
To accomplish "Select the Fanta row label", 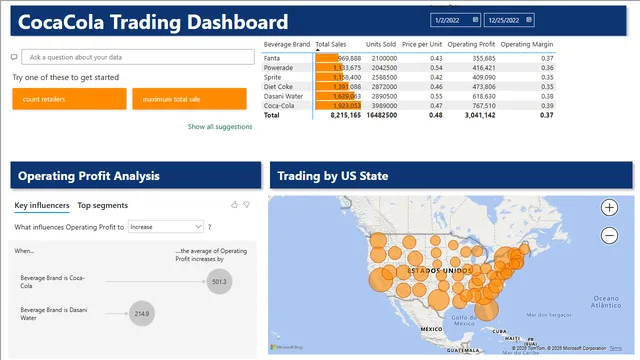I will click(x=272, y=58).
